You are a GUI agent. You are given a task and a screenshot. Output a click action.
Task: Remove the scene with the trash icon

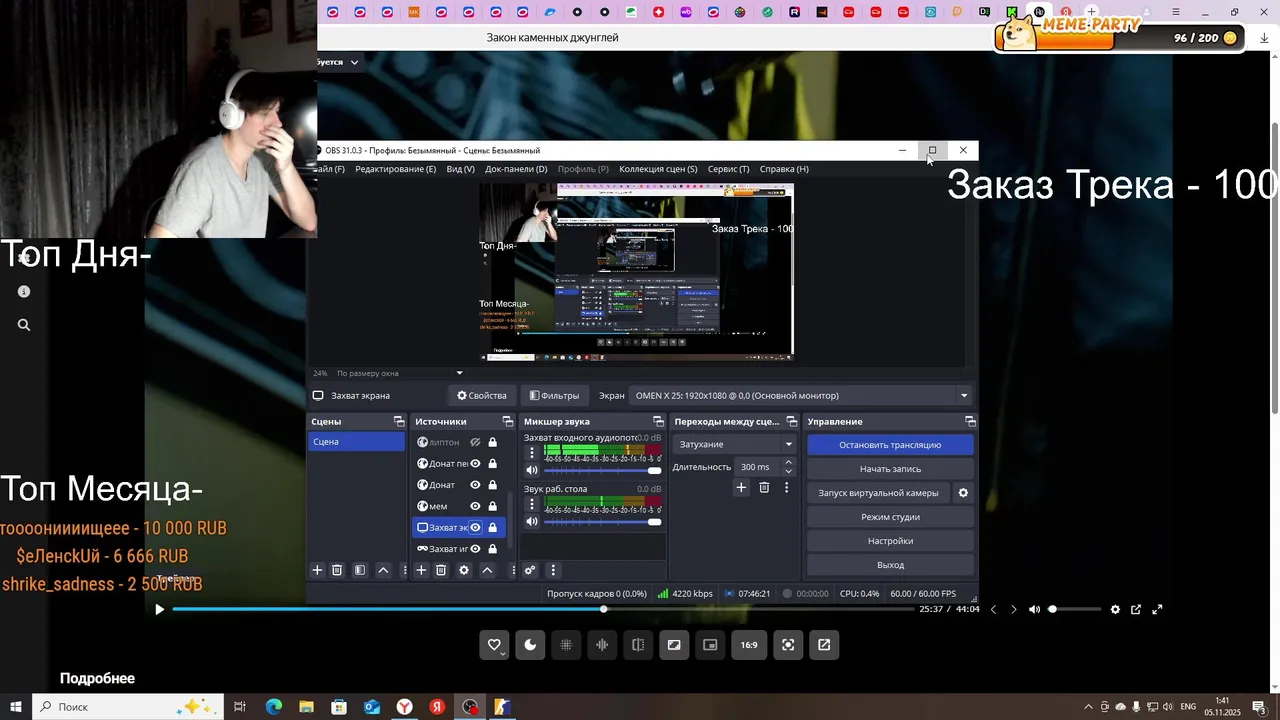coord(337,570)
